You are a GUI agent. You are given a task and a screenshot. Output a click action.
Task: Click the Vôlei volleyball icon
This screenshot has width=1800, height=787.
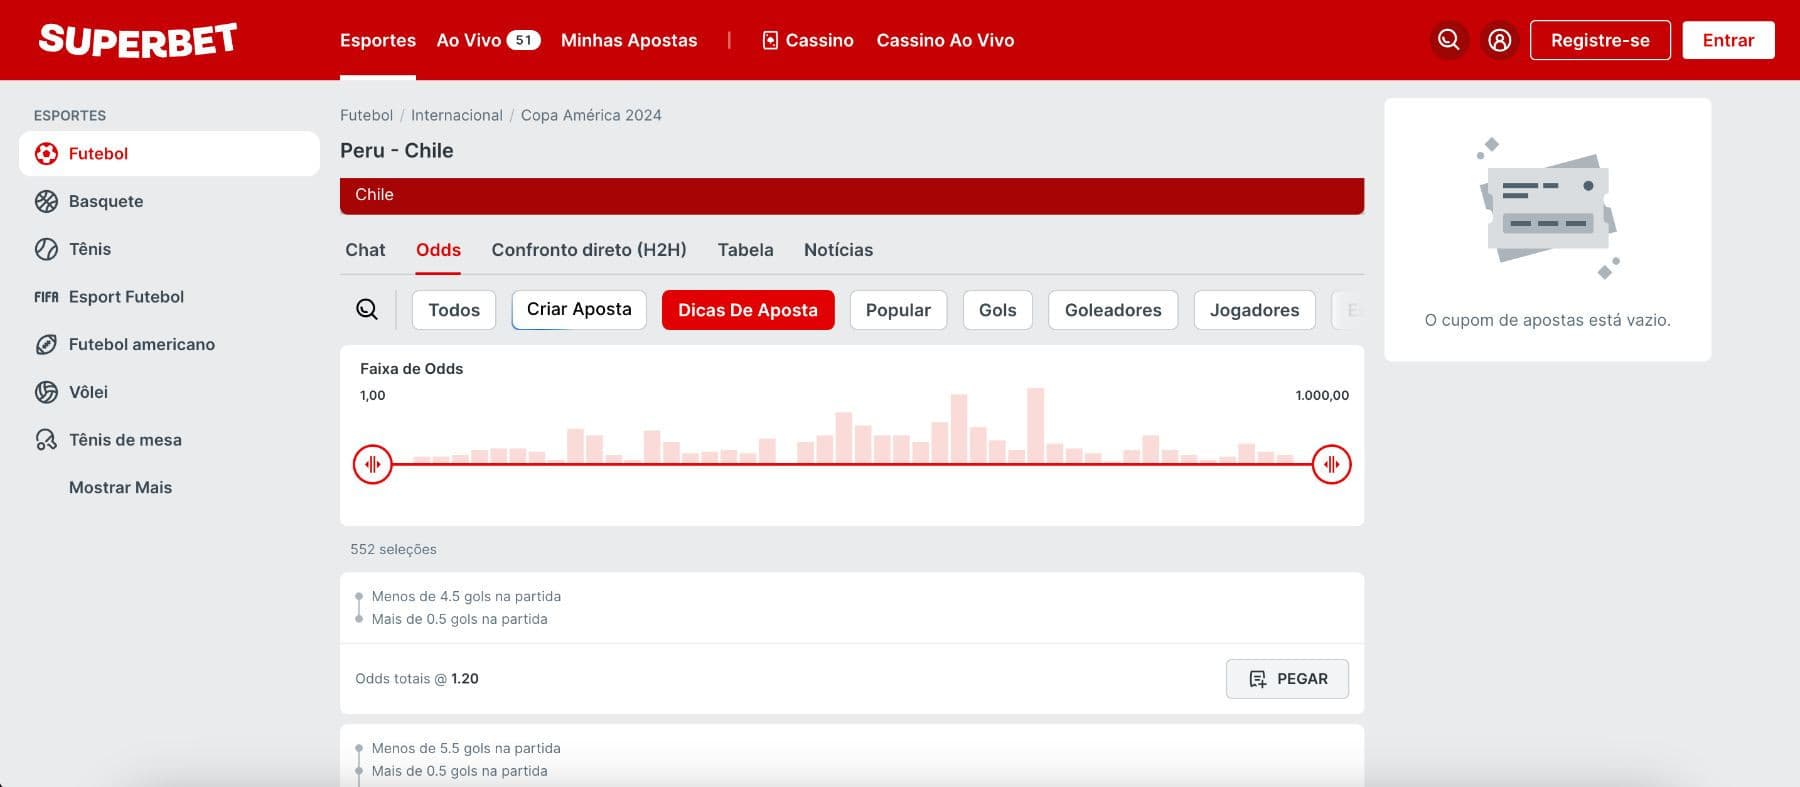click(x=46, y=392)
